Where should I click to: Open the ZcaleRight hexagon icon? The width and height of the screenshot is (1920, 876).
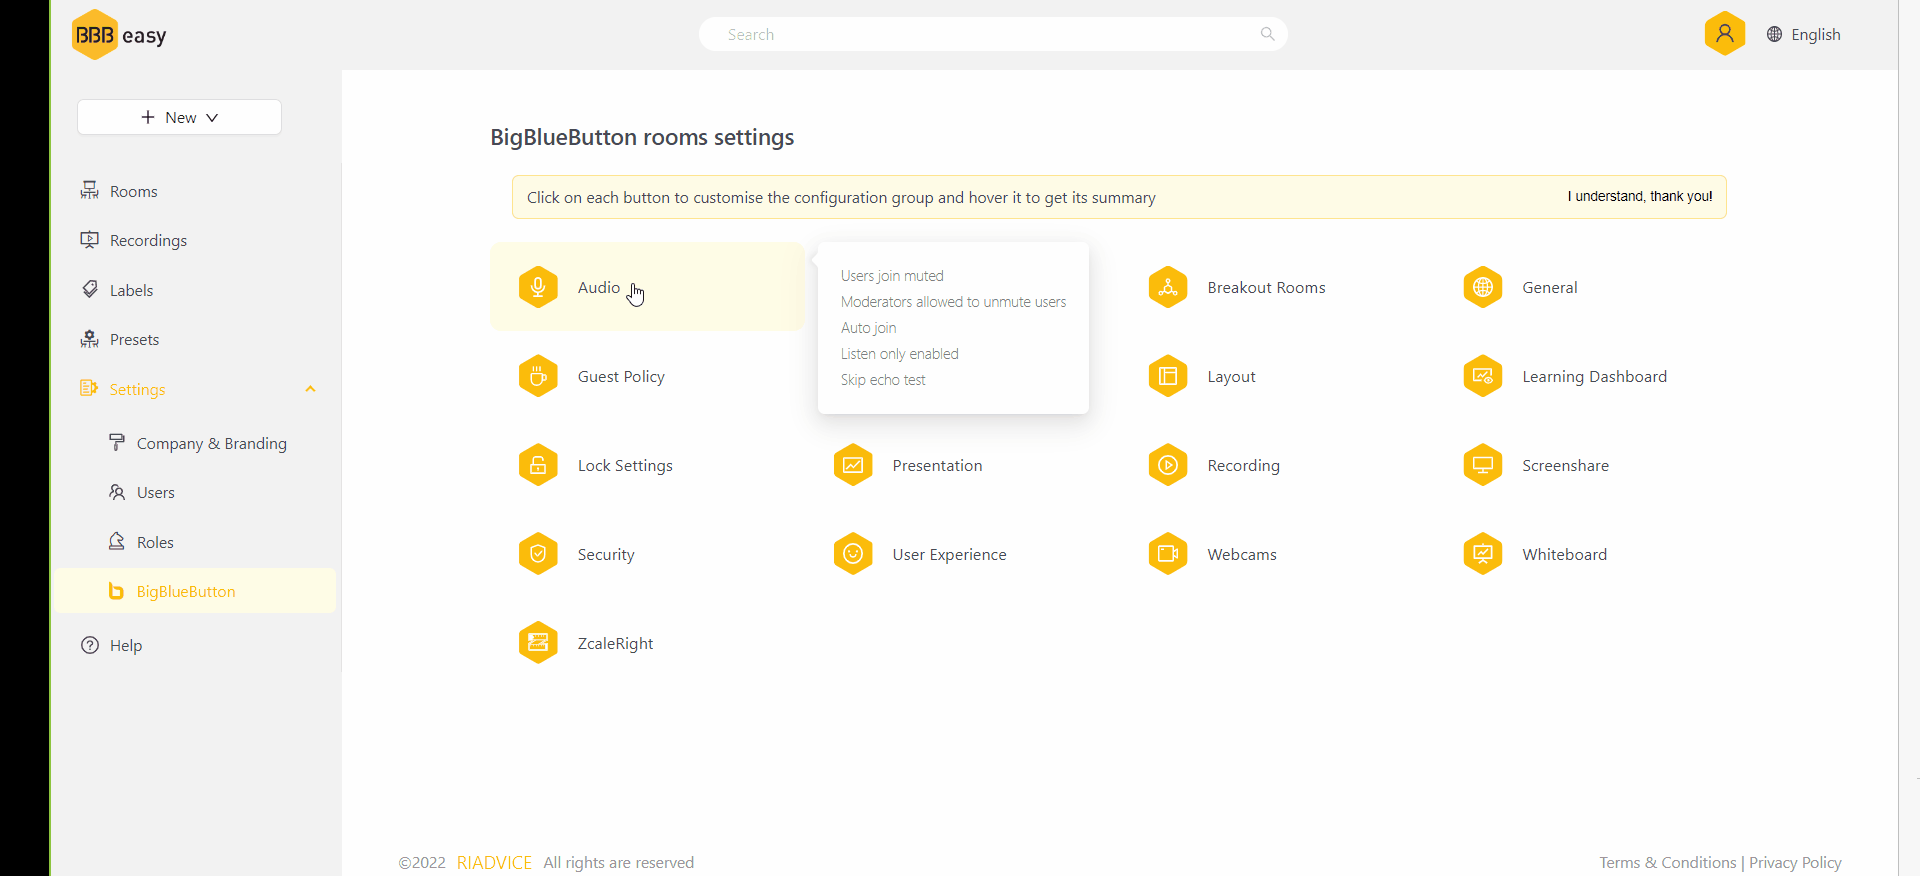[x=538, y=643]
